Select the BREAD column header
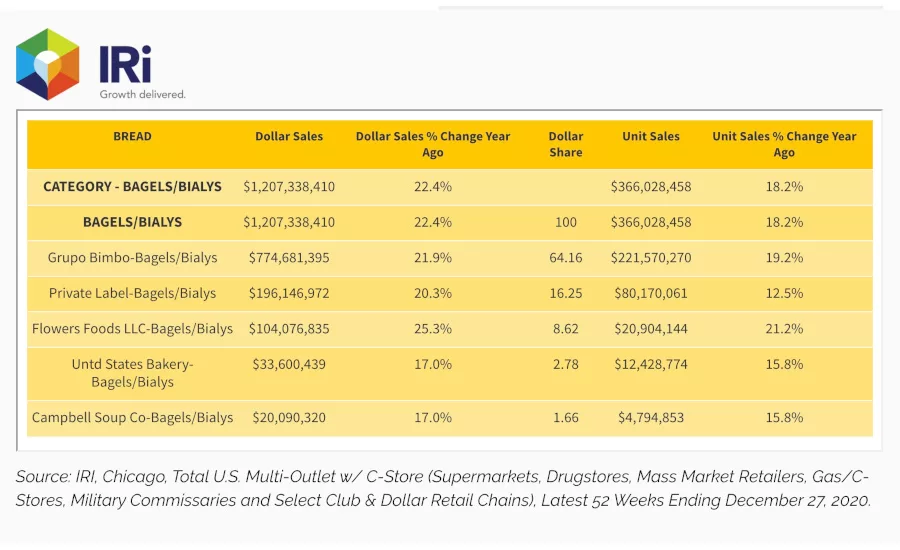 click(133, 137)
